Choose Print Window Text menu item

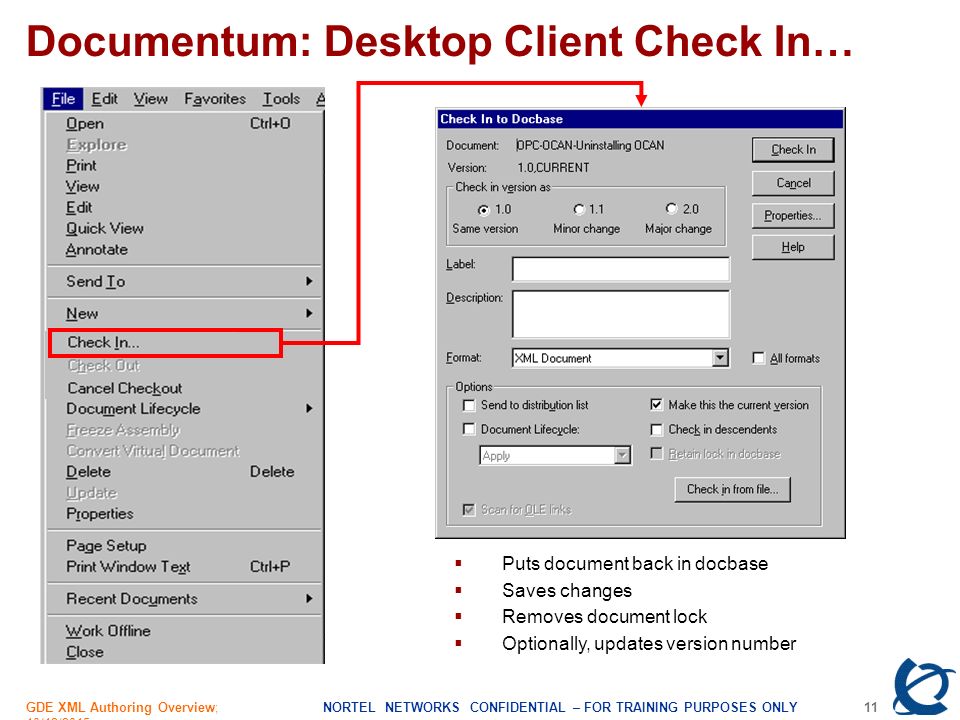coord(184,567)
